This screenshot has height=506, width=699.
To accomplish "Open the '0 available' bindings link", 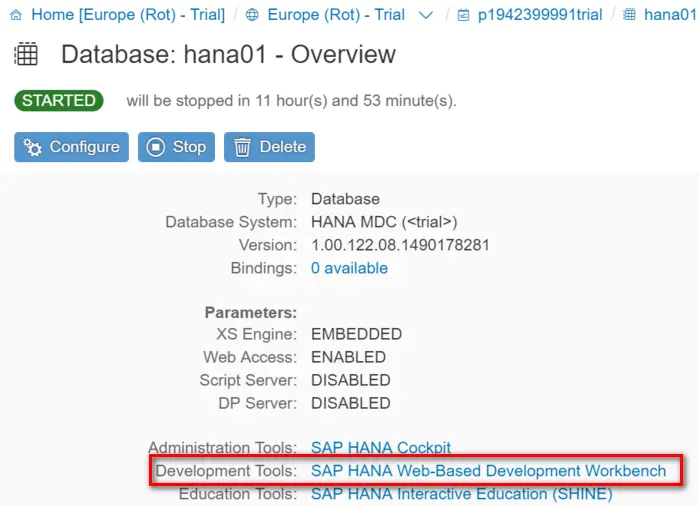I will pyautogui.click(x=350, y=268).
